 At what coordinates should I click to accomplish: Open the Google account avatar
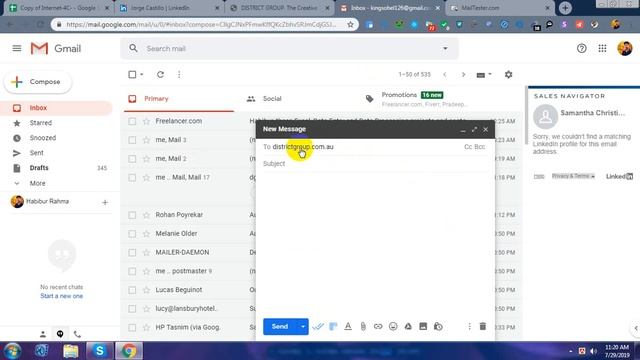[624, 49]
